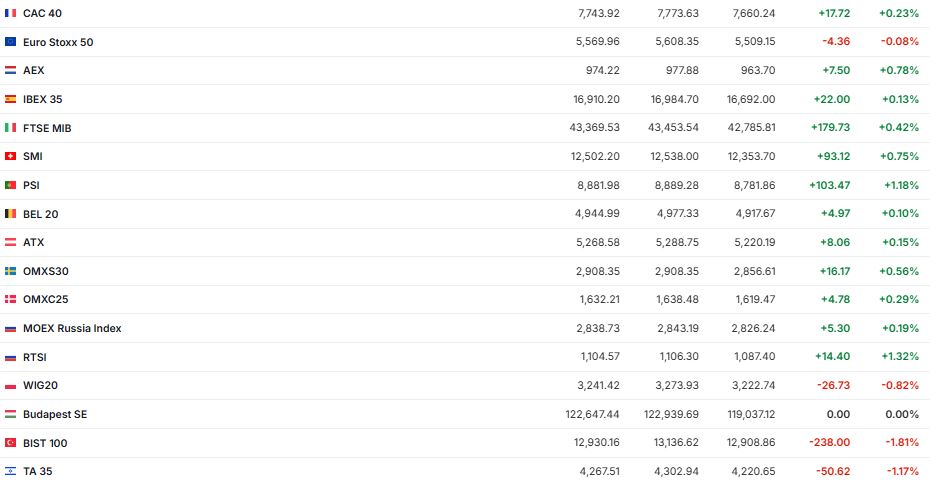930x483 pixels.
Task: Click the Netherlands flag icon beside AEX
Action: point(11,71)
